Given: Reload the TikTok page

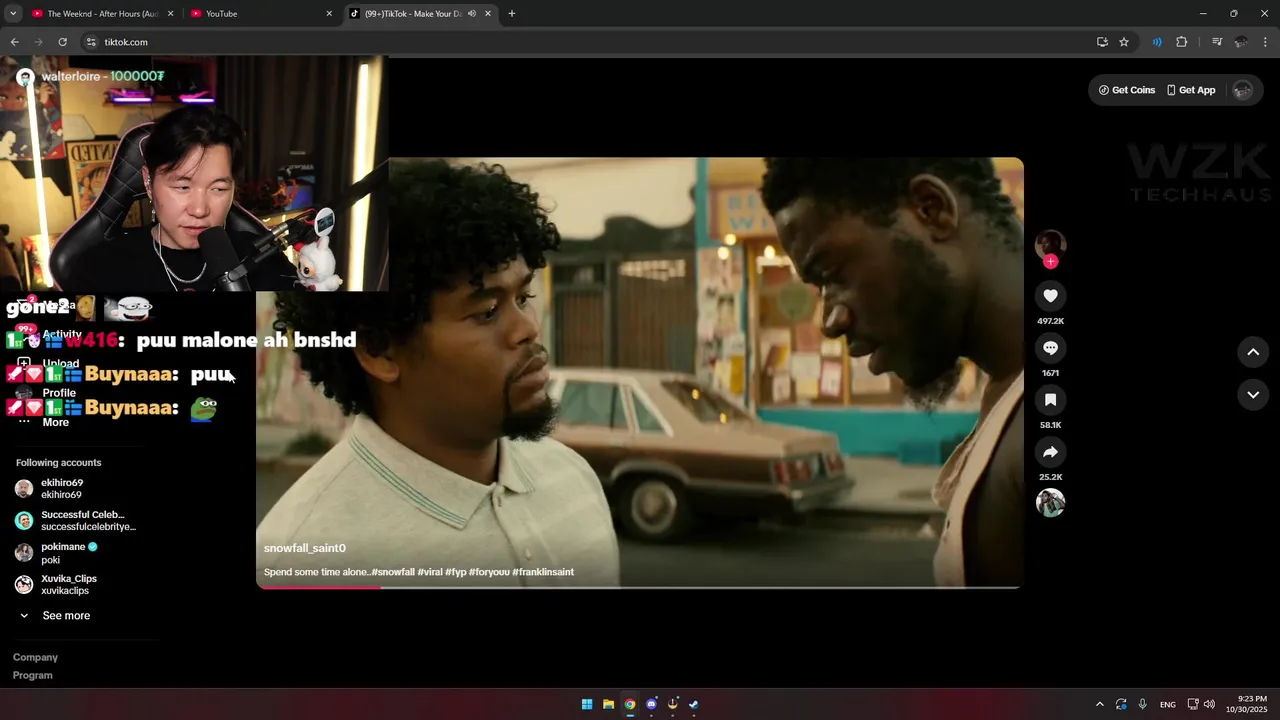Looking at the screenshot, I should click(62, 42).
